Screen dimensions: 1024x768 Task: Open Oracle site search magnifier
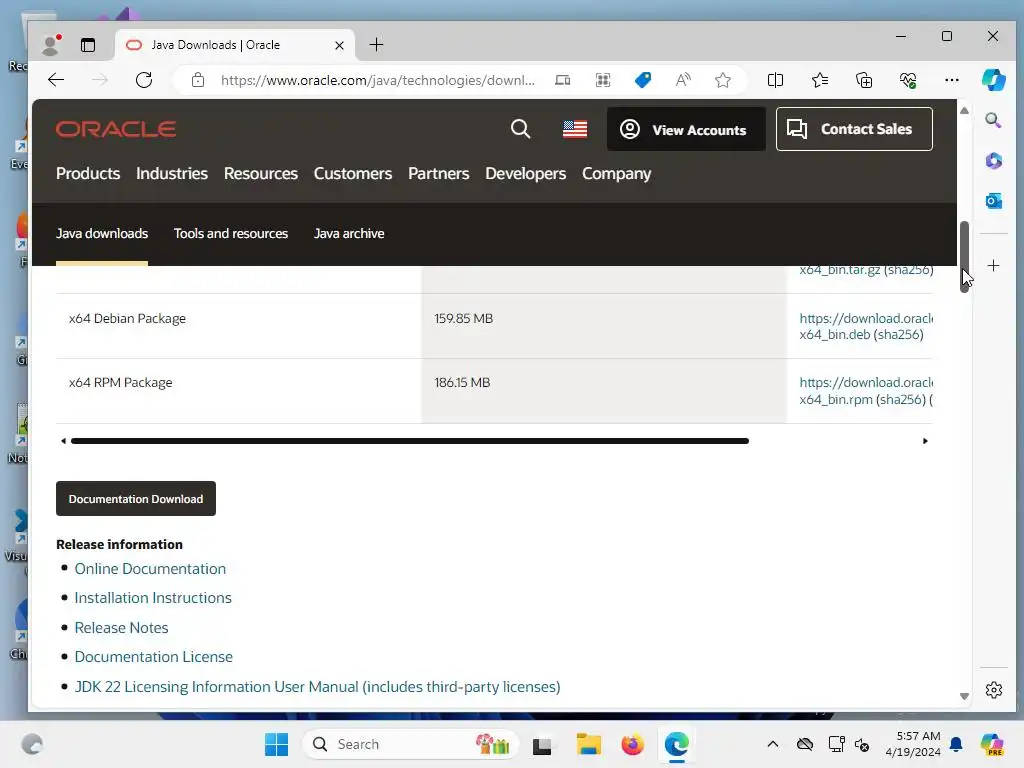point(520,129)
